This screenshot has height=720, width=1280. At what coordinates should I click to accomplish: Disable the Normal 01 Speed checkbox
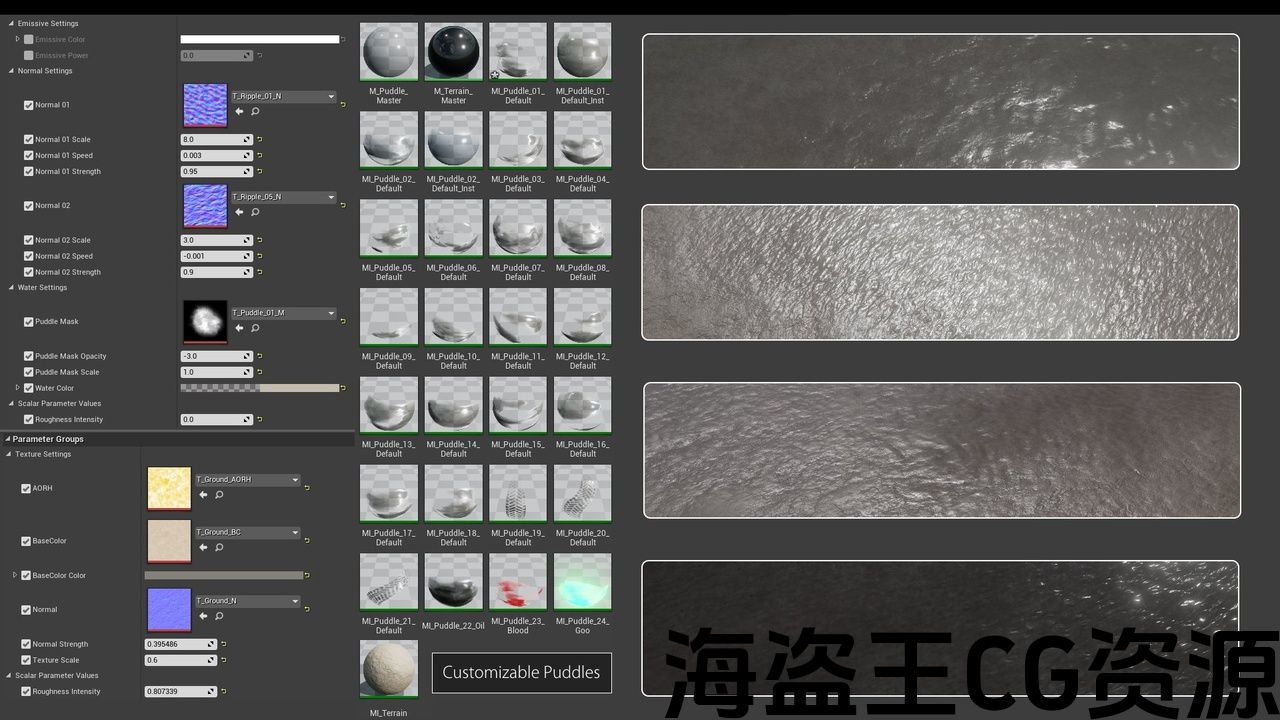click(28, 156)
